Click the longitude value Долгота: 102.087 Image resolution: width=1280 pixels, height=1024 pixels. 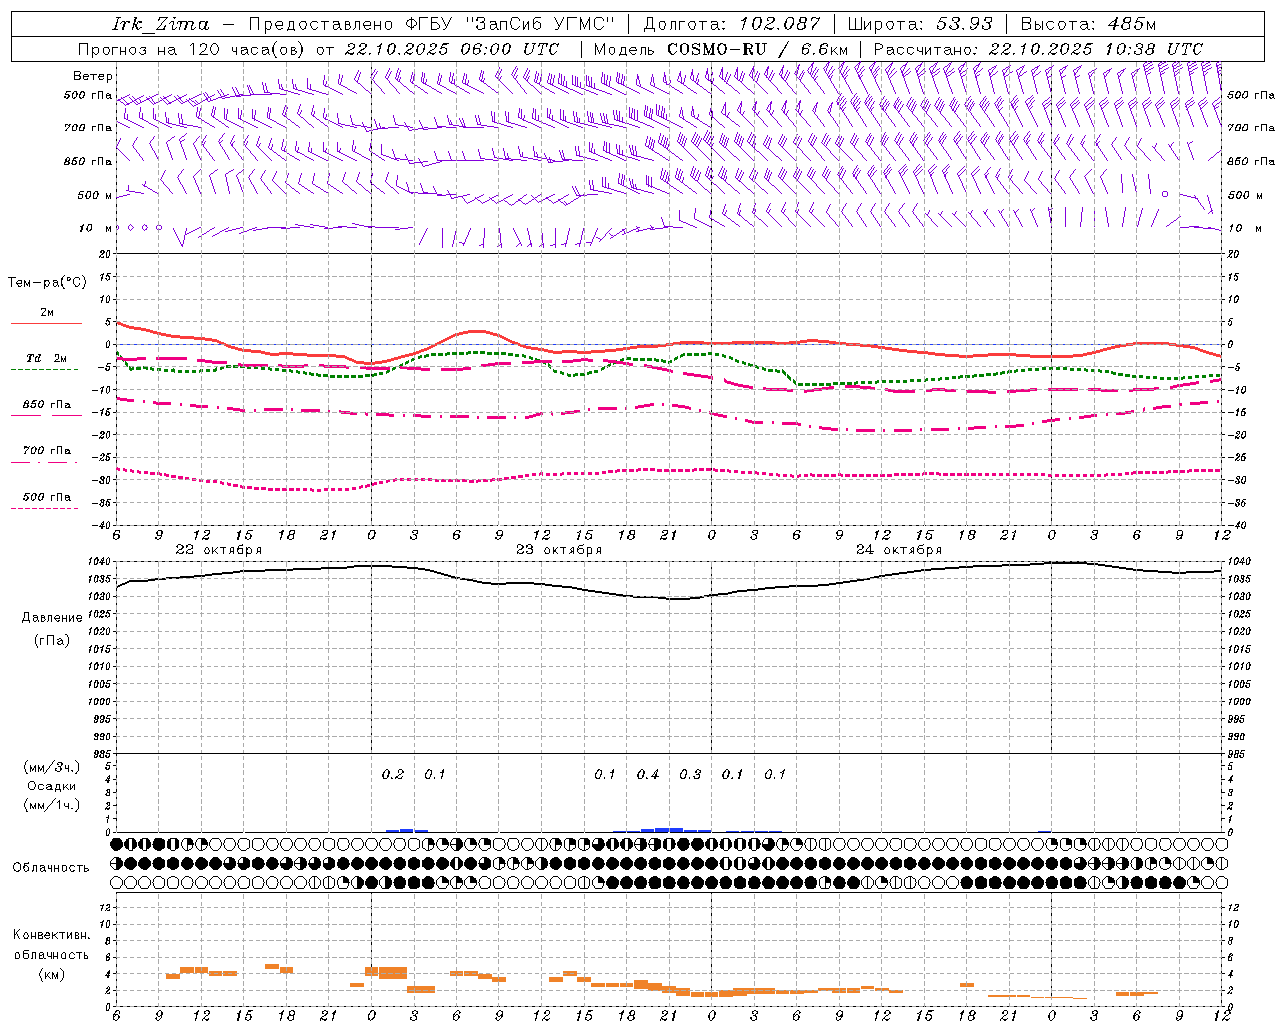pyautogui.click(x=731, y=24)
